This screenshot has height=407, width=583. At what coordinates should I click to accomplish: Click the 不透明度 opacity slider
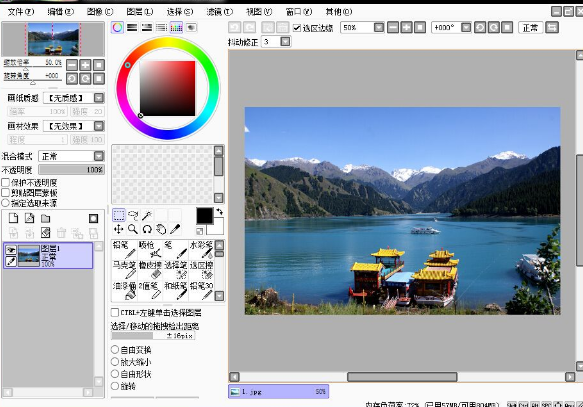[71, 170]
